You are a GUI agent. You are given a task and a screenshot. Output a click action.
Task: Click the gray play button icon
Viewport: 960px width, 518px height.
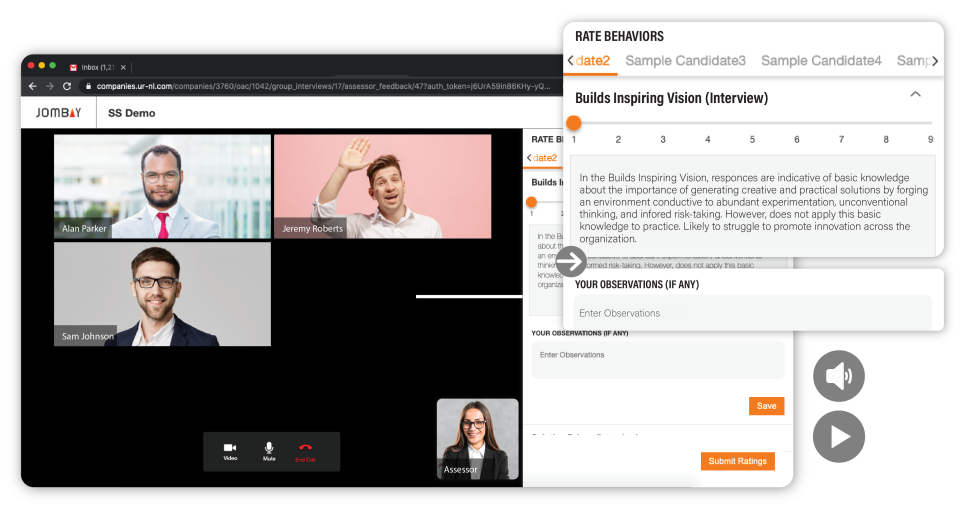(839, 437)
